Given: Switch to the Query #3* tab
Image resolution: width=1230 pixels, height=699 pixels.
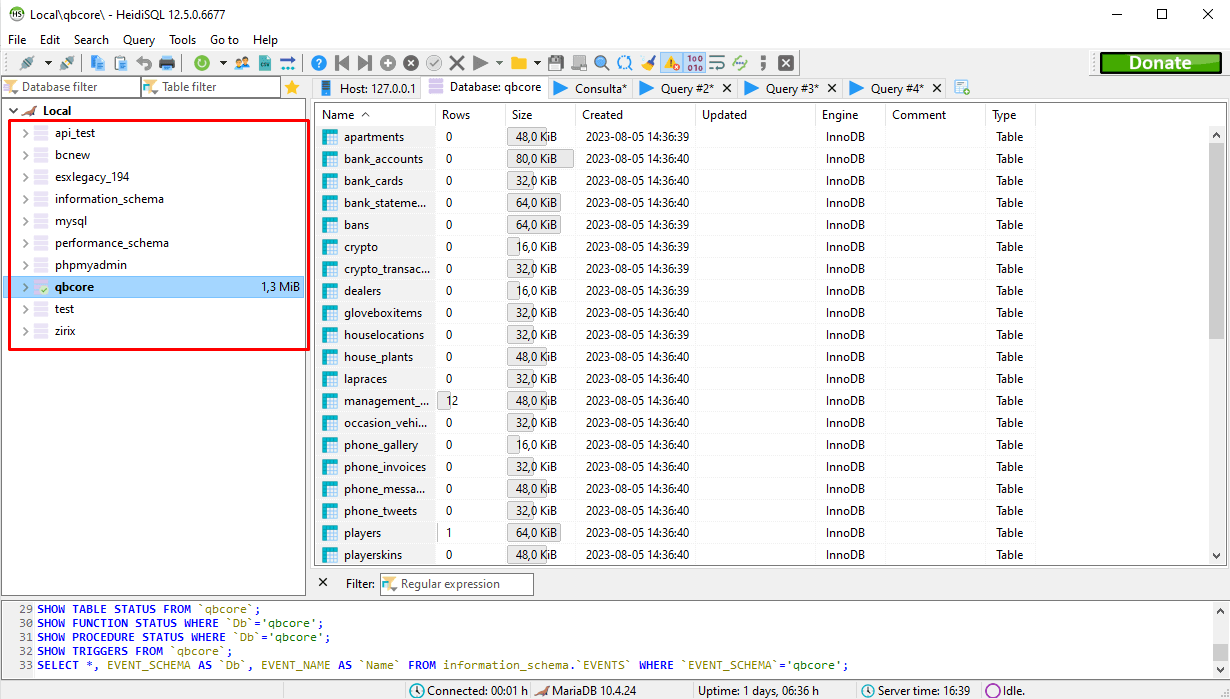Looking at the screenshot, I should [792, 88].
